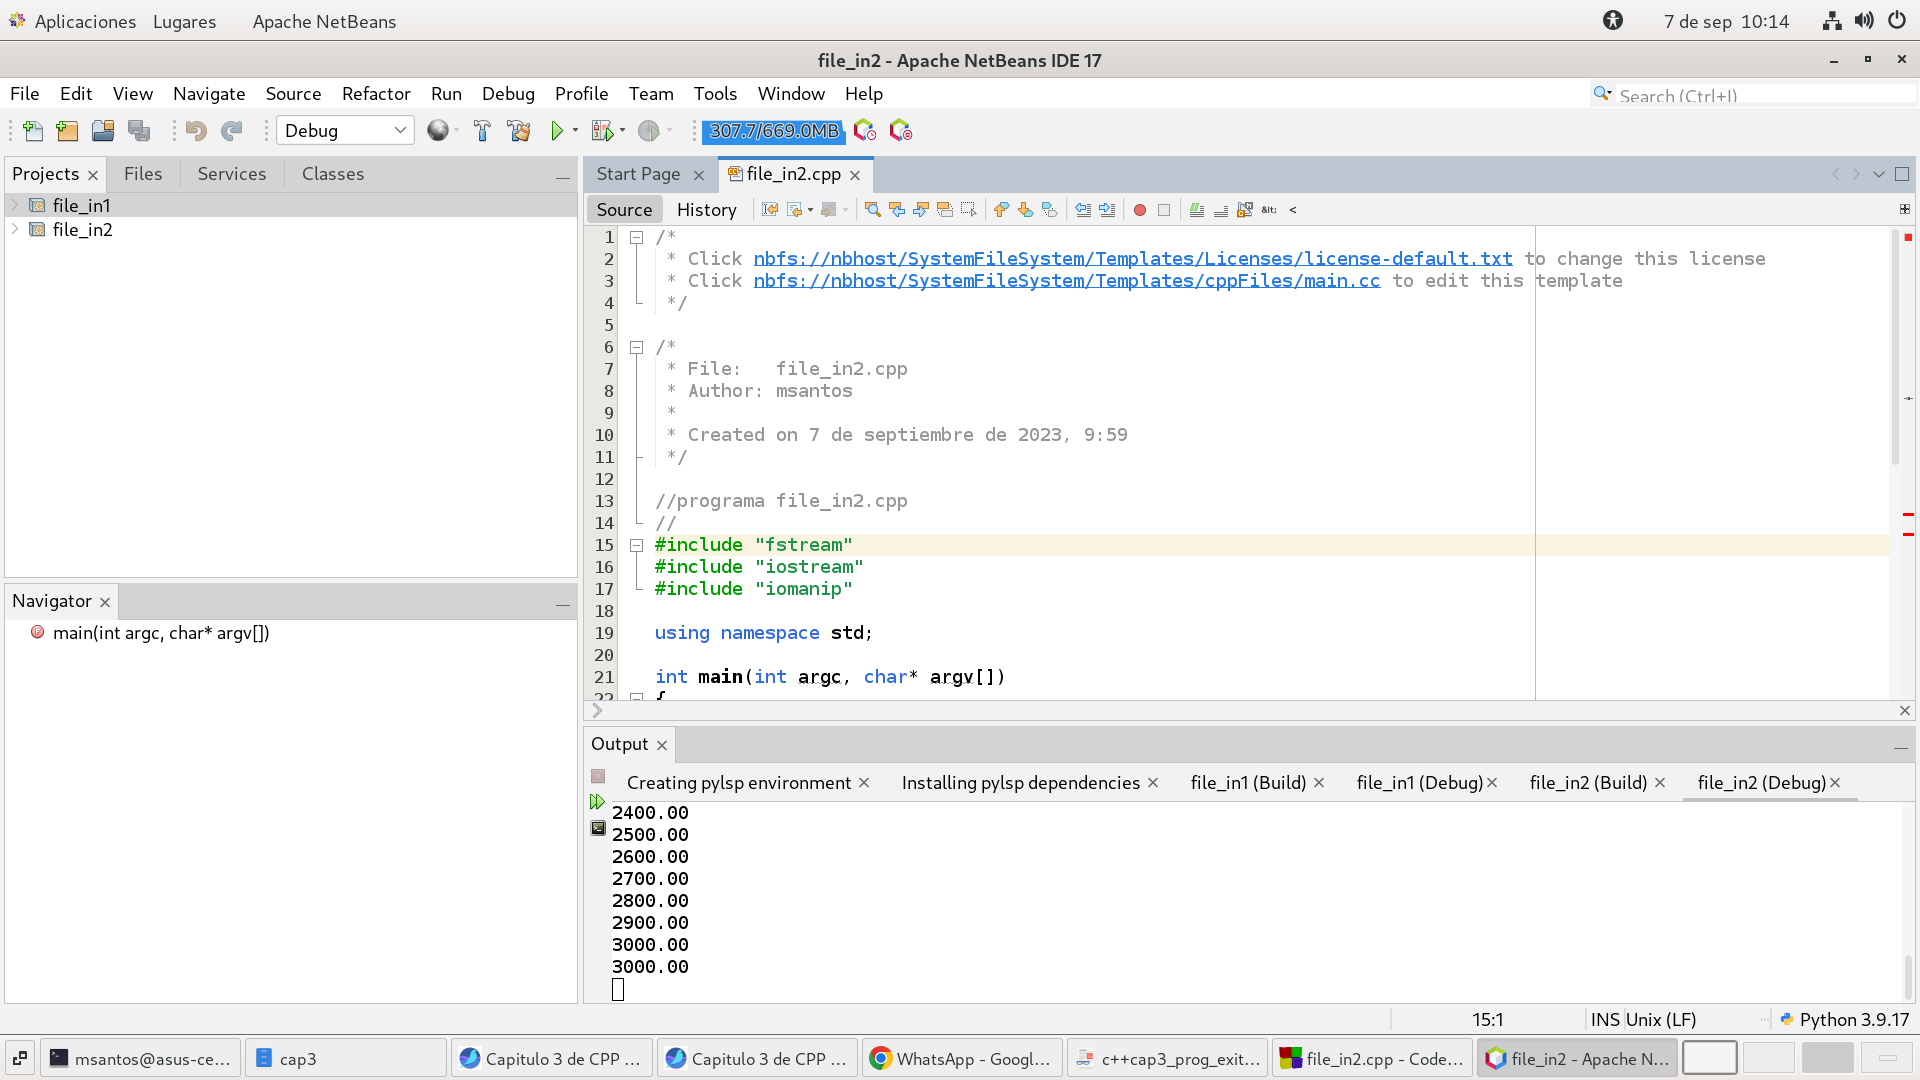
Task: Click the Build Project hammer icon
Action: click(482, 131)
